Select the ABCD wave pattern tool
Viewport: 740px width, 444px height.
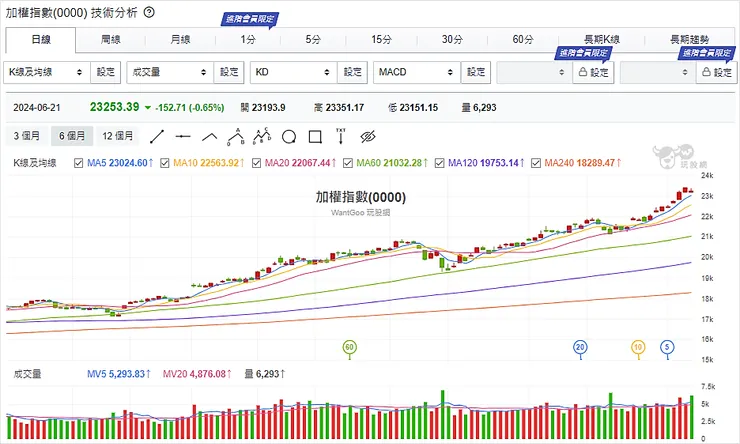tap(262, 136)
